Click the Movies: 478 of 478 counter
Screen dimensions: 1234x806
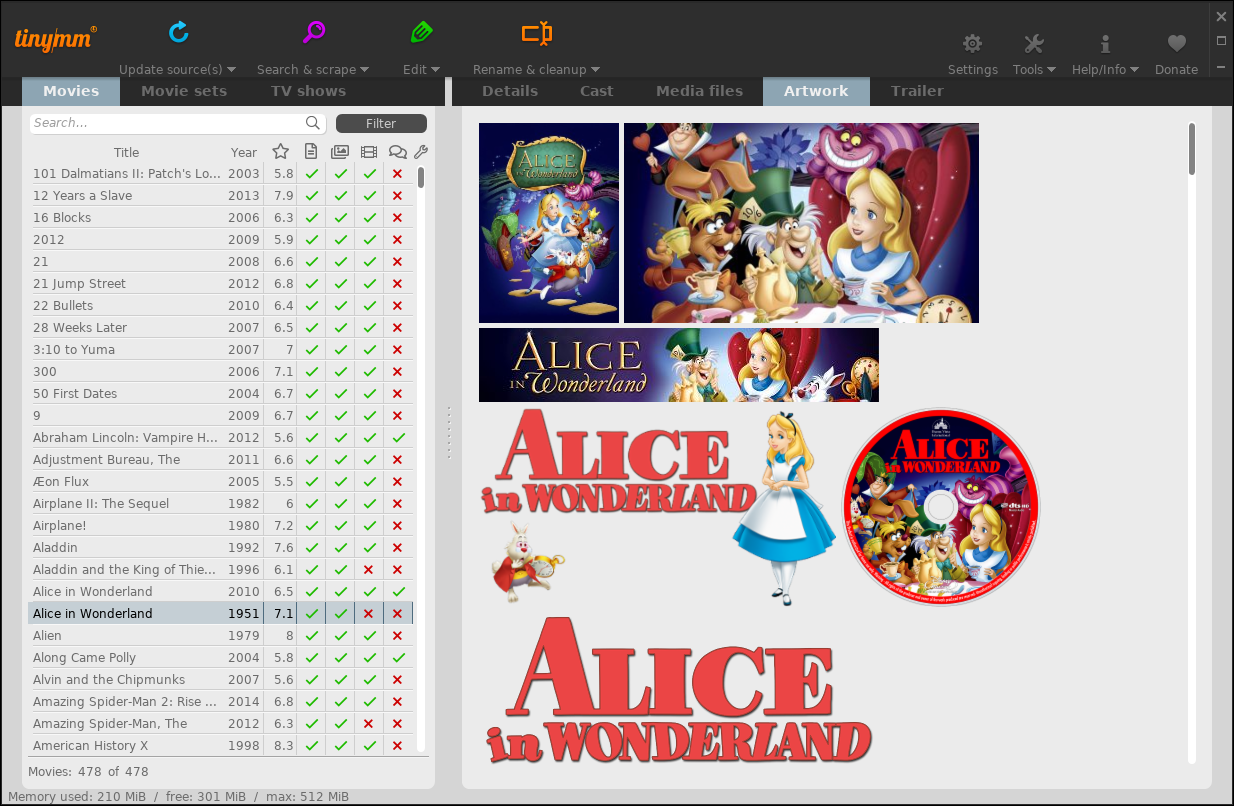point(88,772)
